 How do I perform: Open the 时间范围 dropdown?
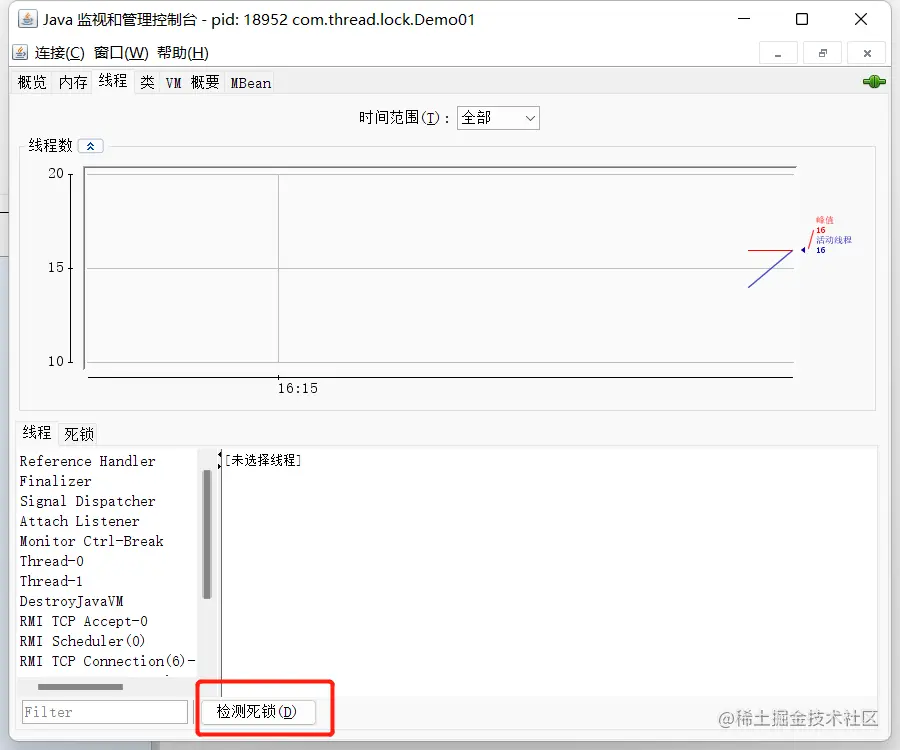(x=498, y=118)
